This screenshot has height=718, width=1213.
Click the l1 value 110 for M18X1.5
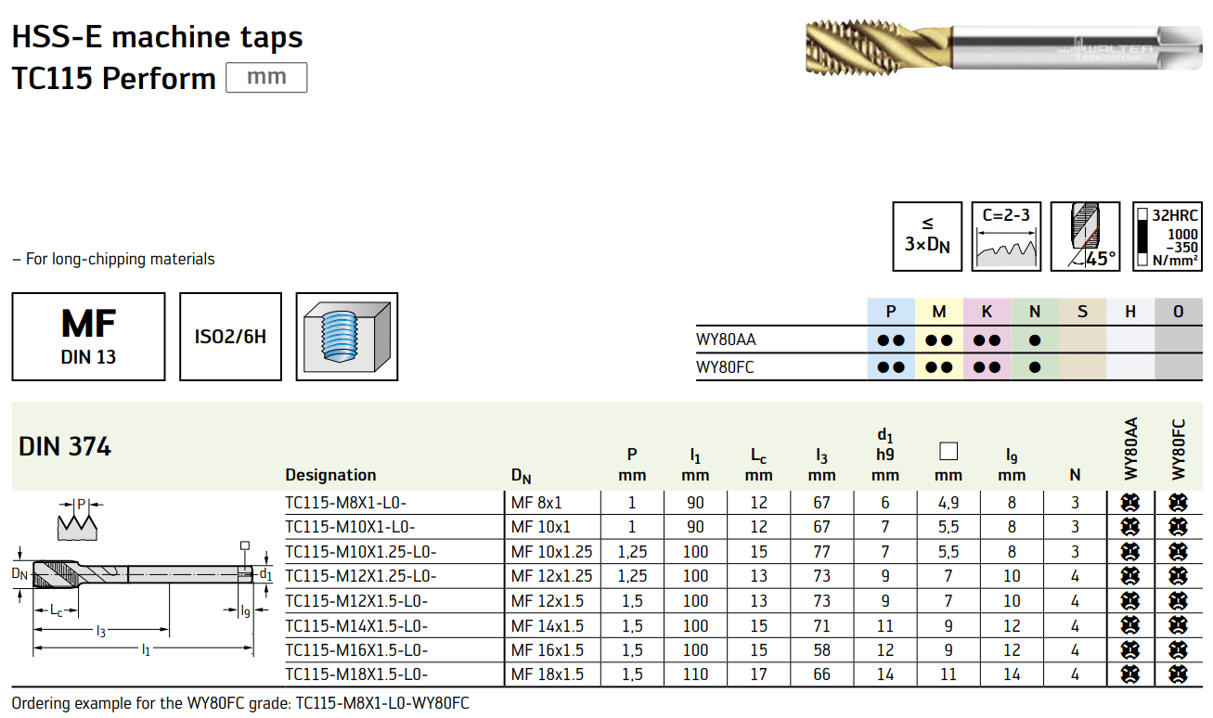point(695,675)
